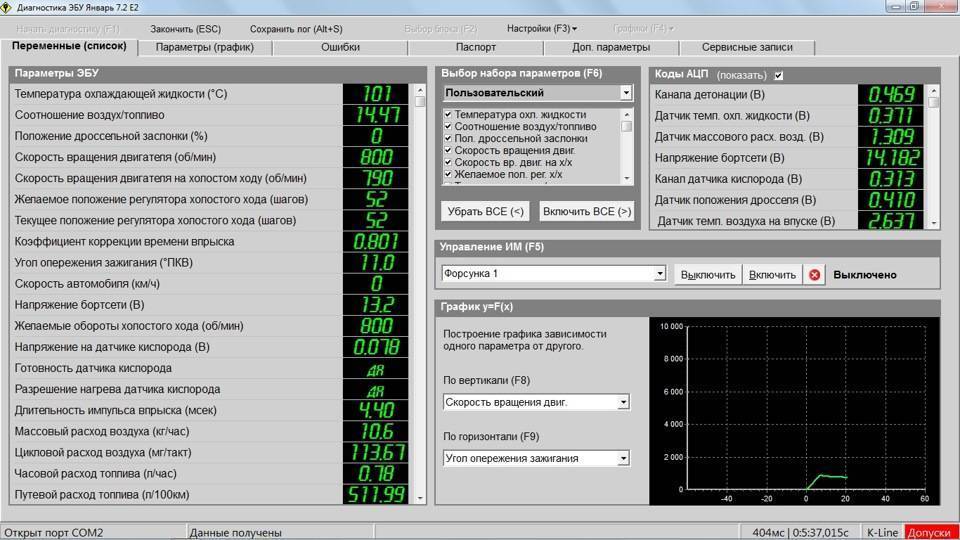
Task: Select Температура охлаждающей жидкости (°C) row
Action: [x=211, y=94]
